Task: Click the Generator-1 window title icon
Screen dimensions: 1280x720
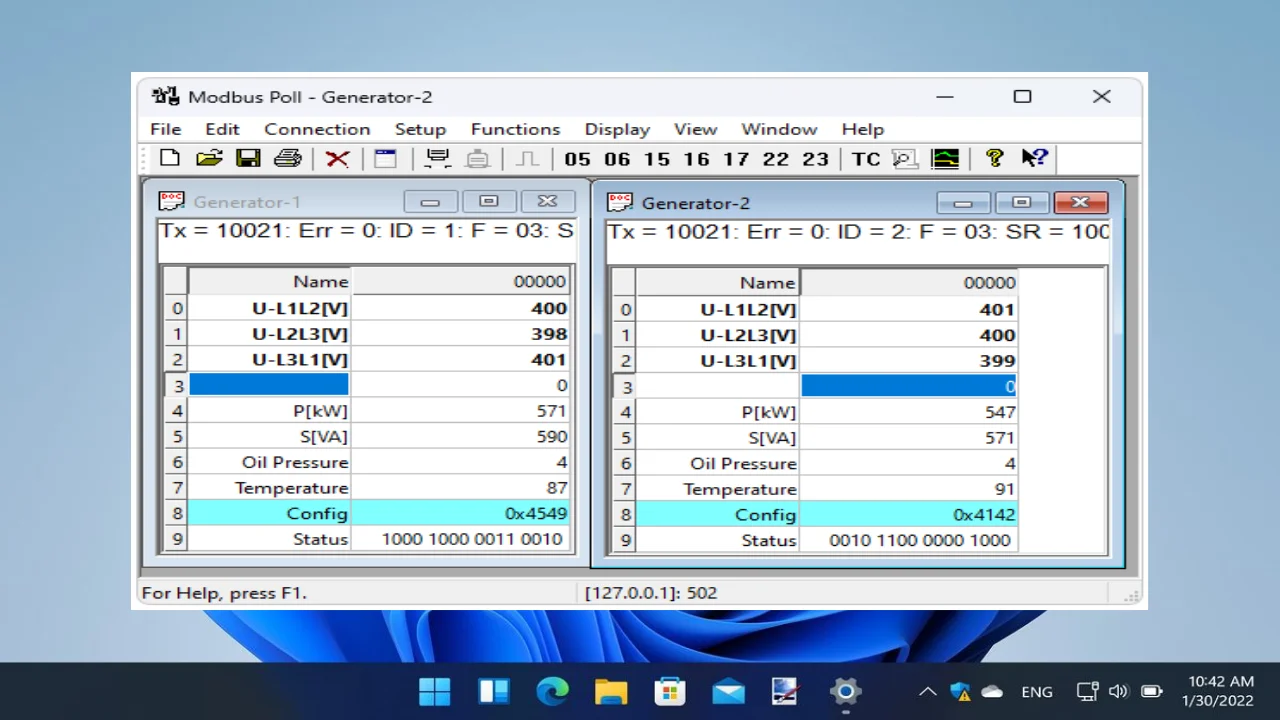Action: 172,202
